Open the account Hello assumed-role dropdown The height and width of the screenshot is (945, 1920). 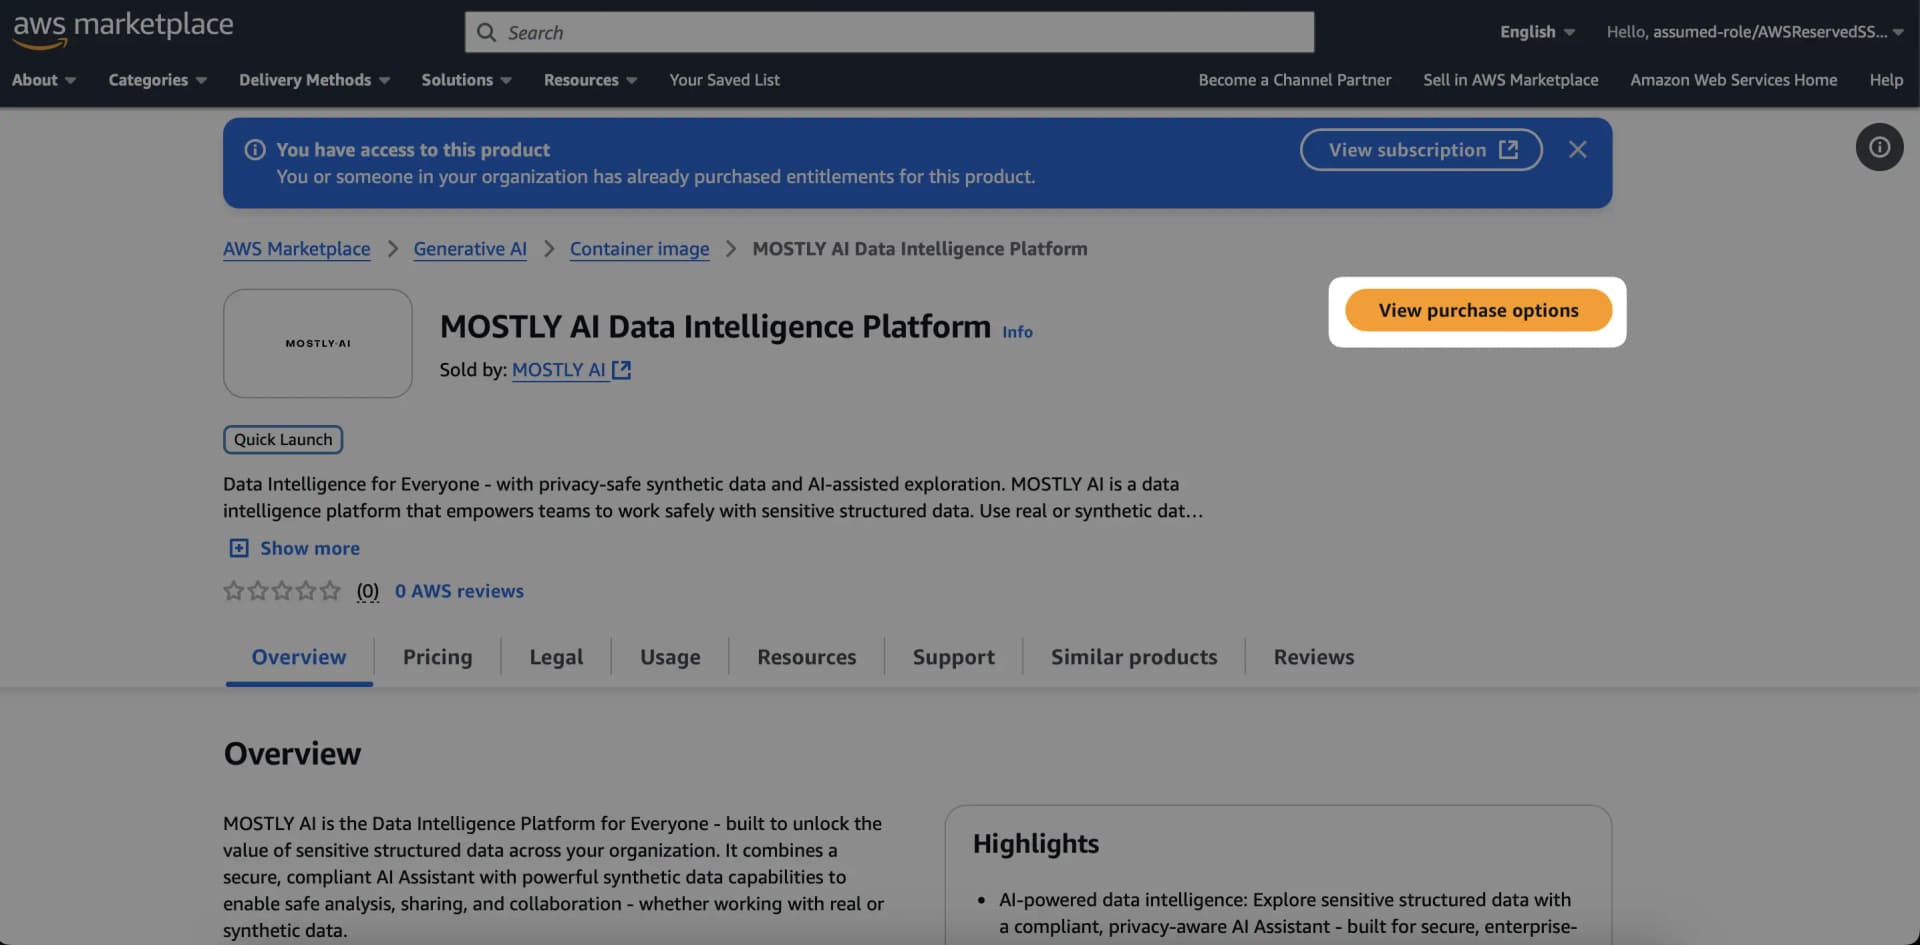click(1754, 32)
